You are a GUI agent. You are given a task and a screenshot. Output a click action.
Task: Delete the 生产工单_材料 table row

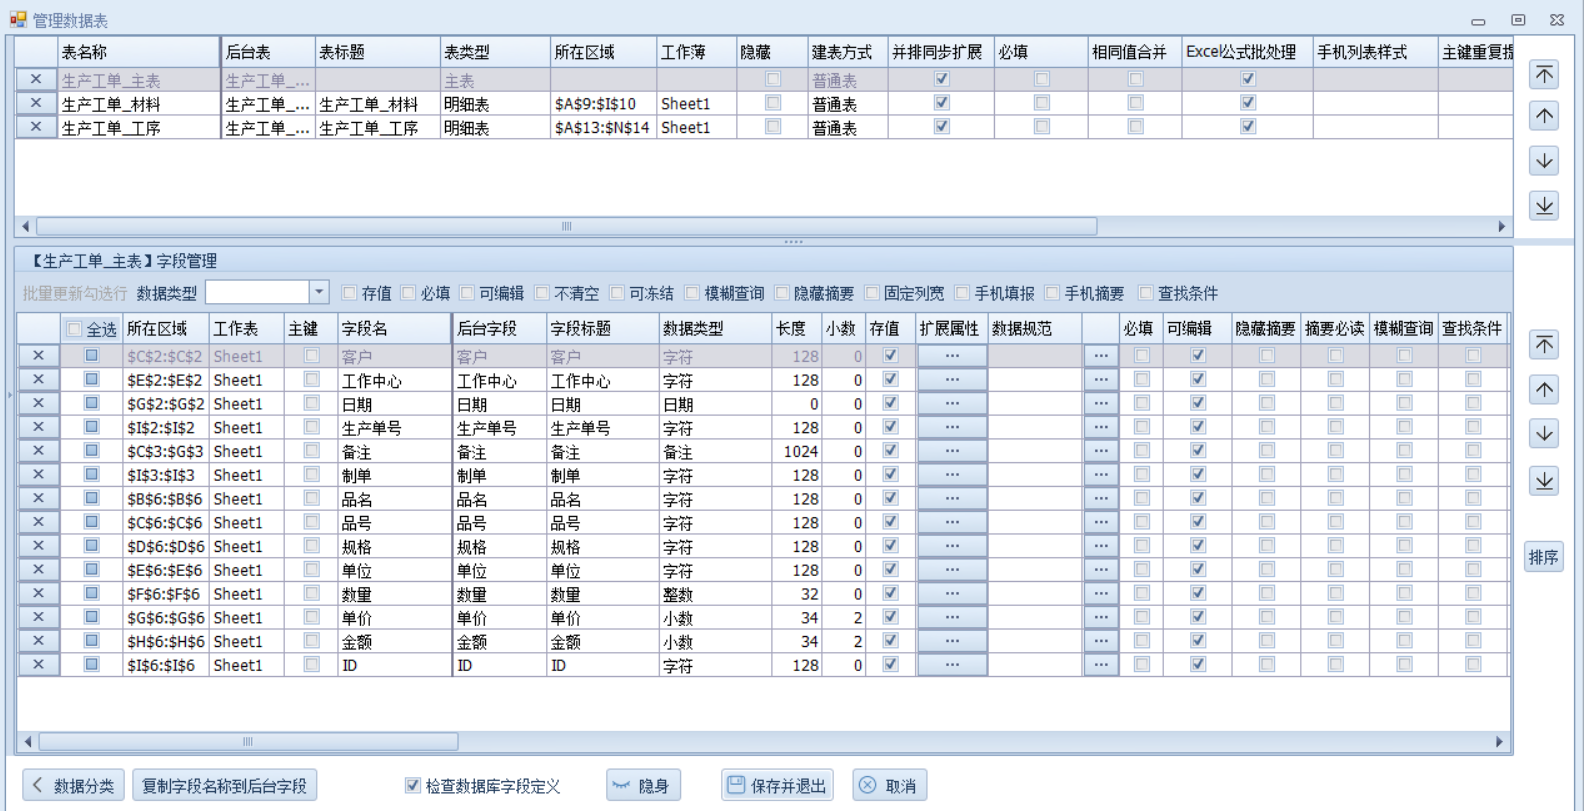[x=36, y=103]
